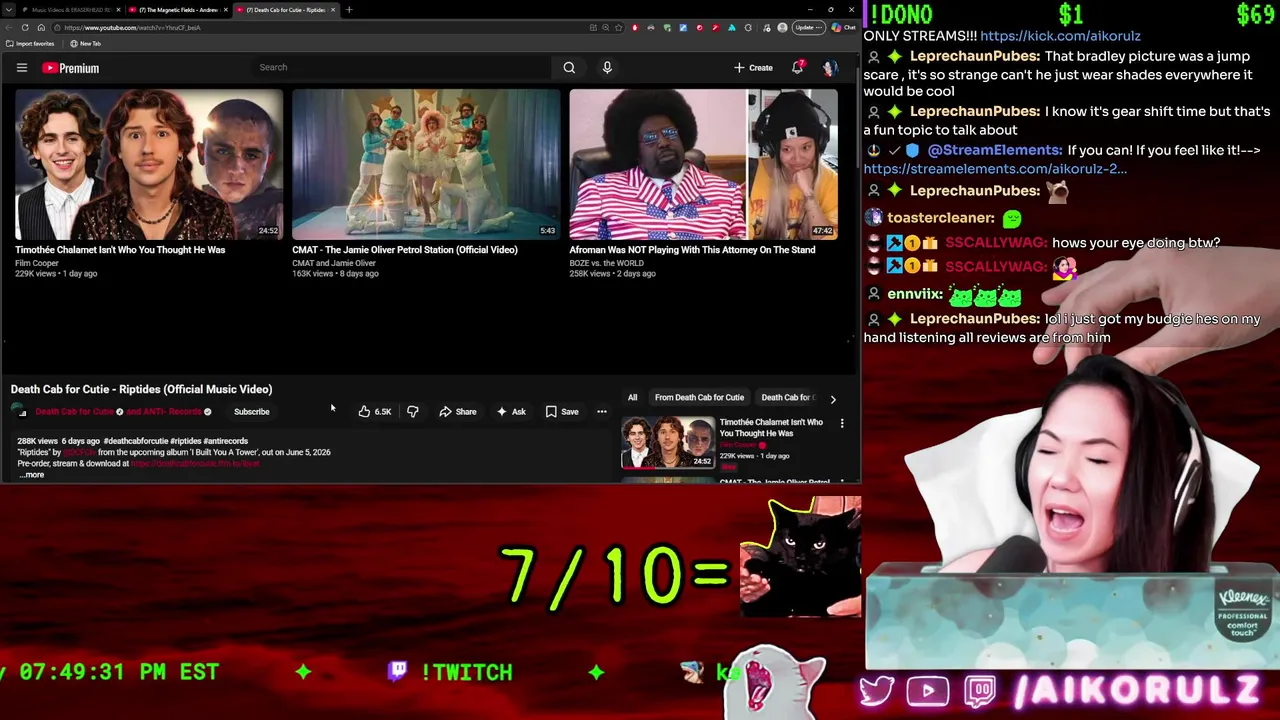This screenshot has height=720, width=1280.
Task: Open the YouTube account avatar menu
Action: 829,68
